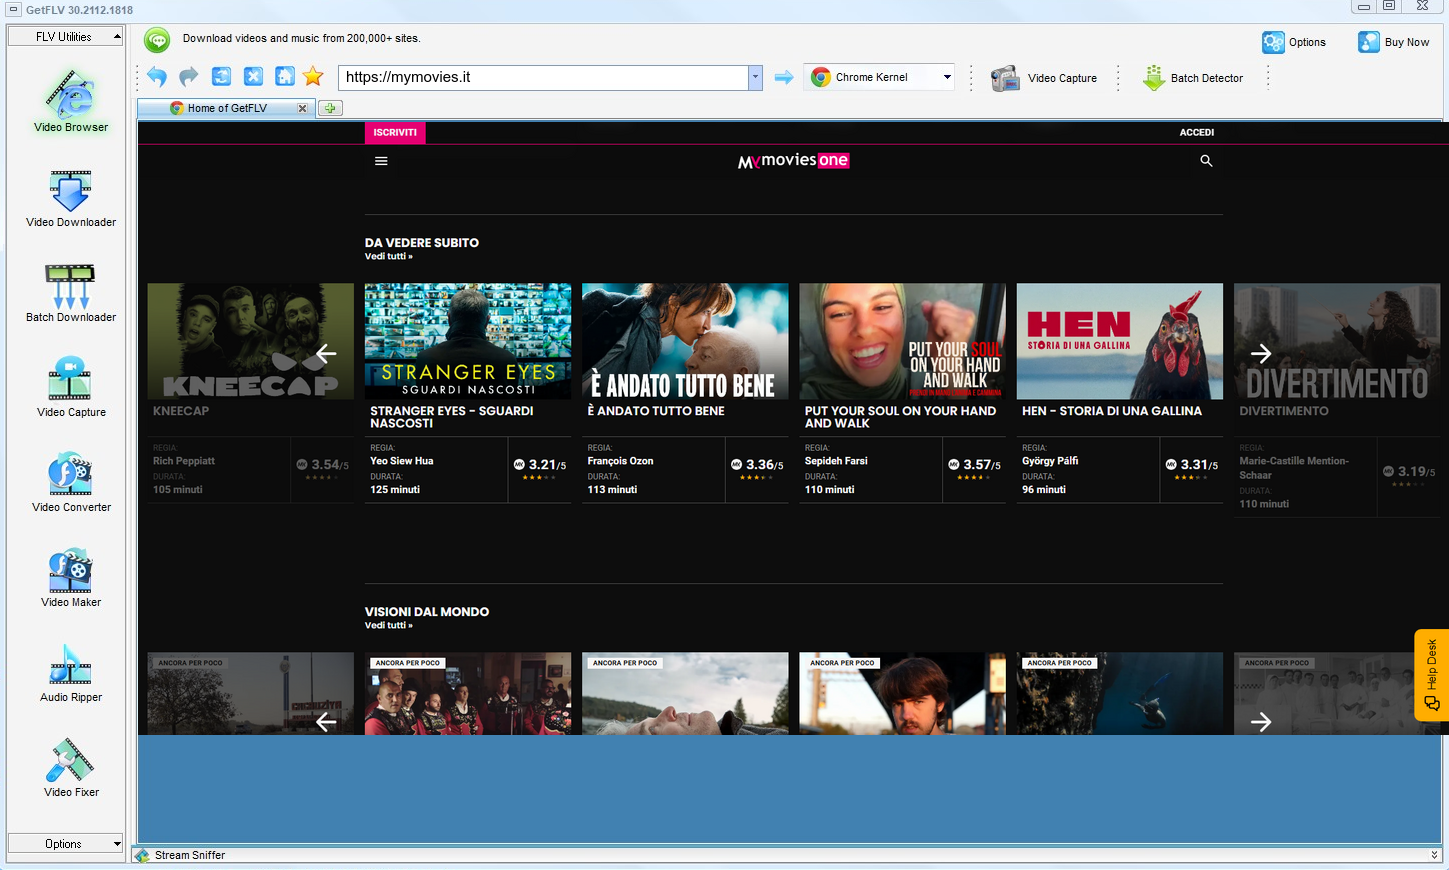Open the Video Downloader tool

(x=70, y=198)
